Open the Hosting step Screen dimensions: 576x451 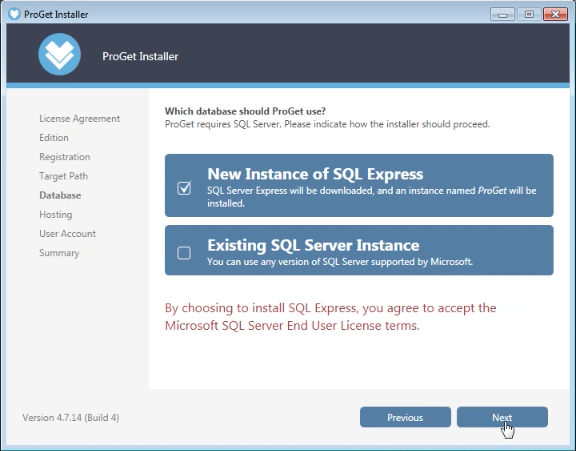(x=56, y=214)
